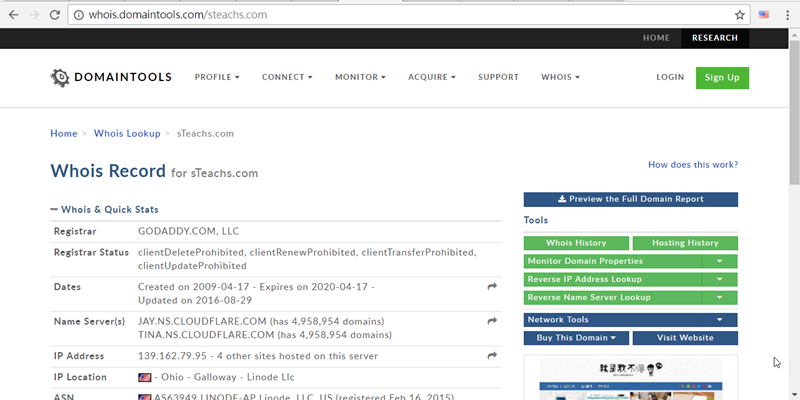This screenshot has width=800, height=400.
Task: Click Visit Website button
Action: (x=685, y=338)
